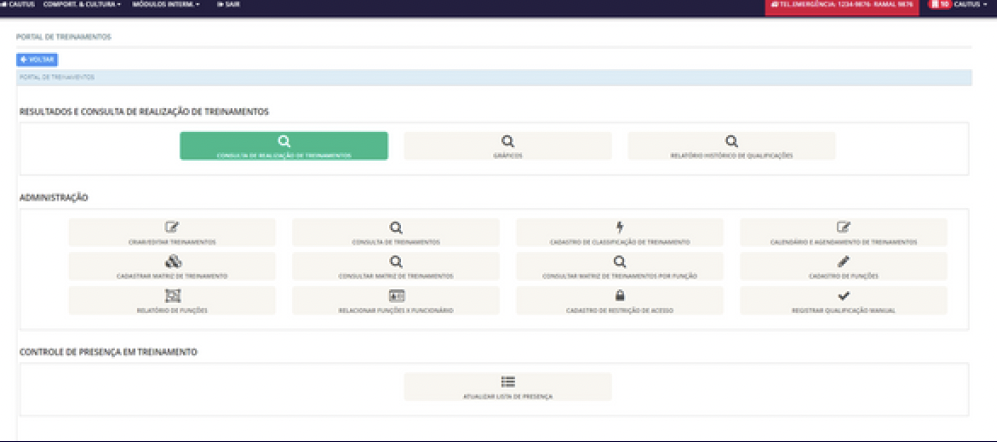The image size is (997, 442).
Task: Expand the Módulos Interm. dropdown menu
Action: tap(166, 5)
